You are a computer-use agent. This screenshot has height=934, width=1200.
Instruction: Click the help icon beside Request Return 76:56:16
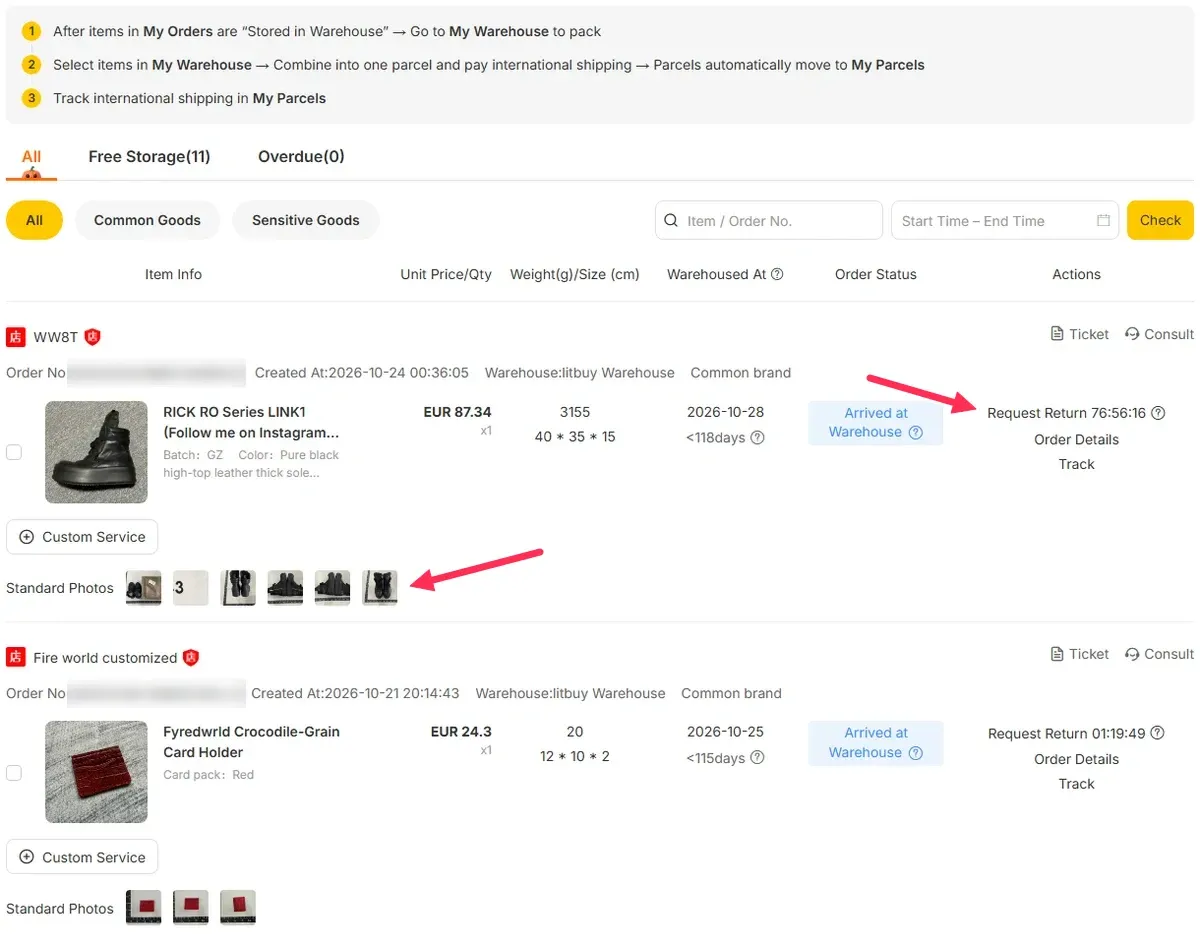pyautogui.click(x=1158, y=413)
